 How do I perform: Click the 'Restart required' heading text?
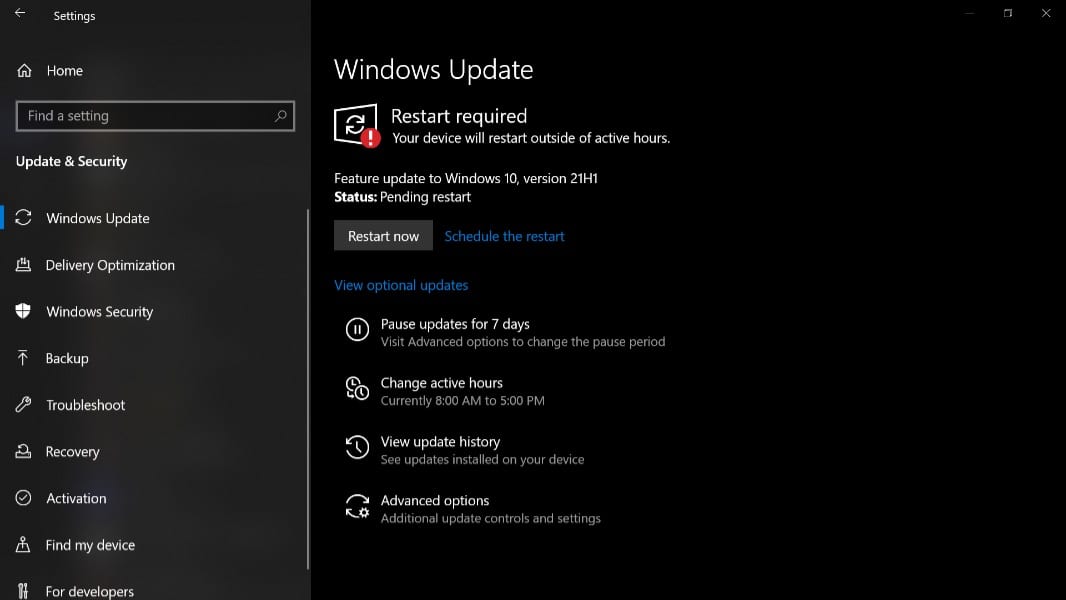[x=459, y=116]
